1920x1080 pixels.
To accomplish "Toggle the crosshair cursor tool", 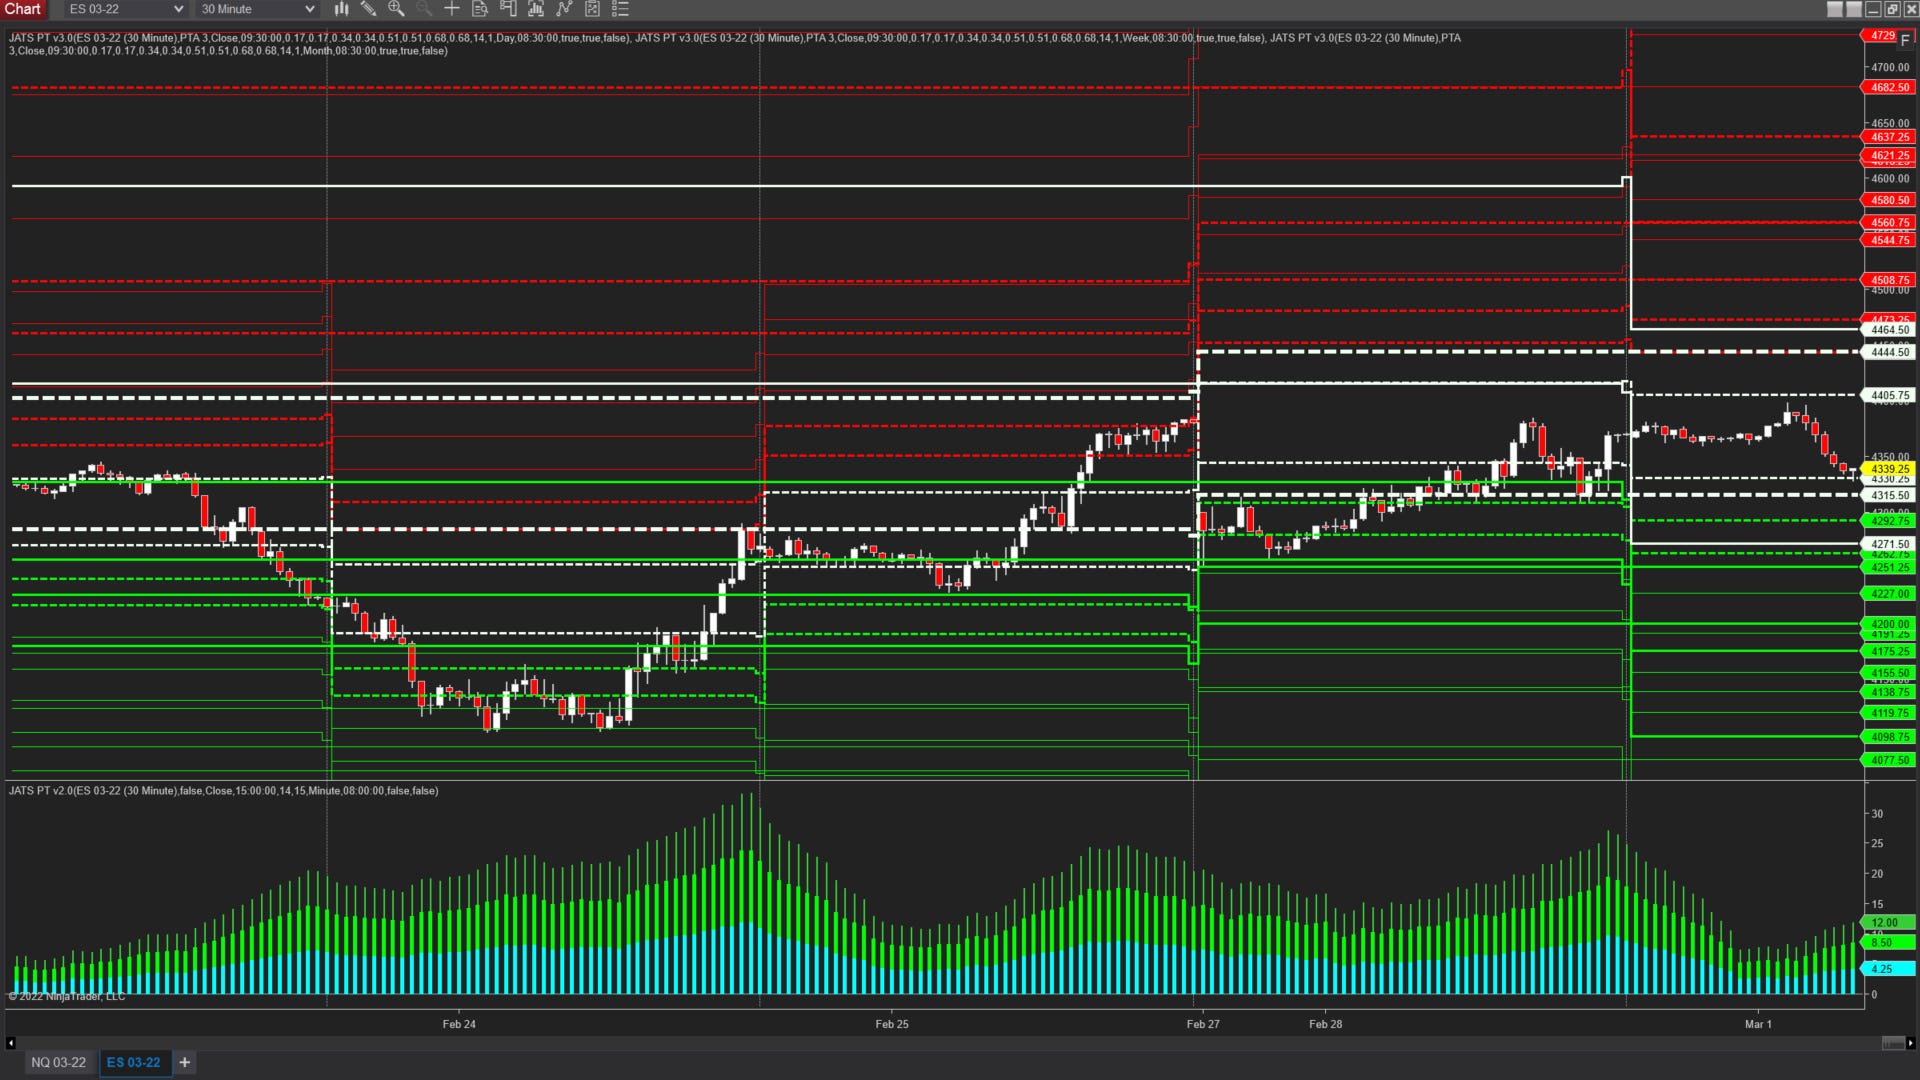I will (452, 9).
